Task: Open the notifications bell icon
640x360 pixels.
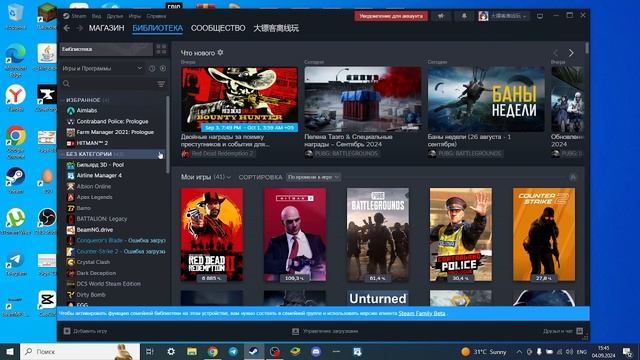Action: (464, 16)
